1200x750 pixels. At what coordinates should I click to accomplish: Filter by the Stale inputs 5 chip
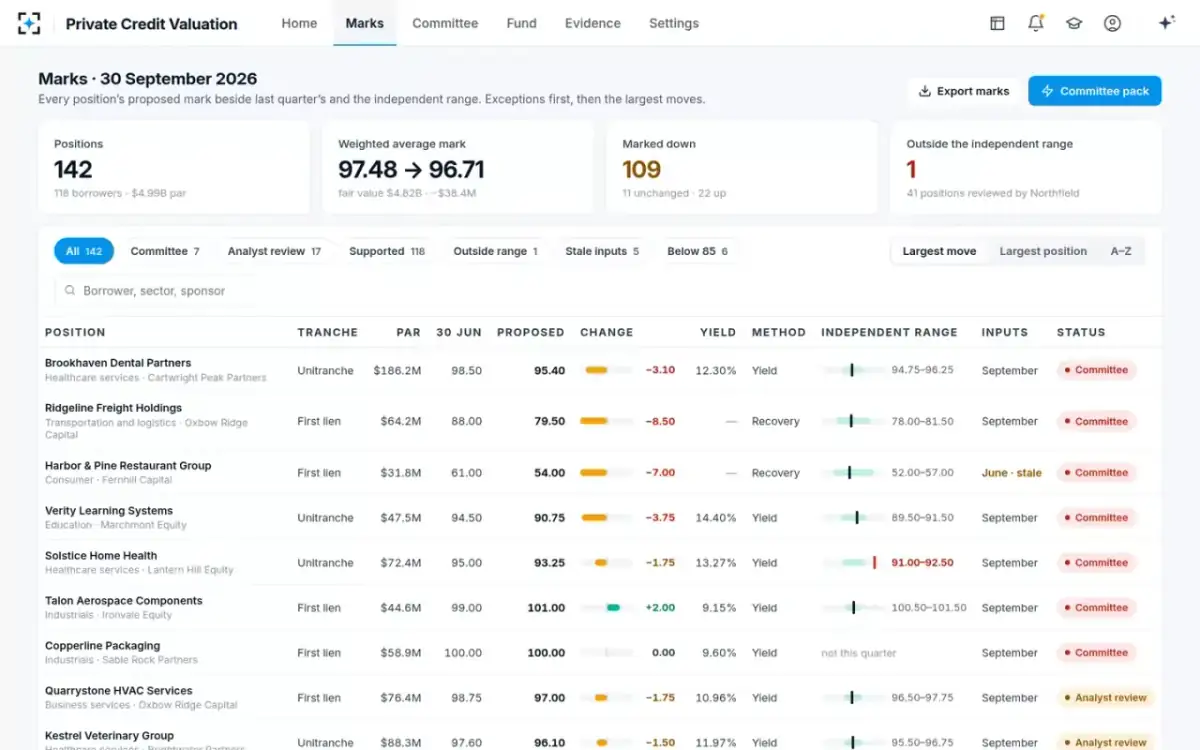coord(602,251)
